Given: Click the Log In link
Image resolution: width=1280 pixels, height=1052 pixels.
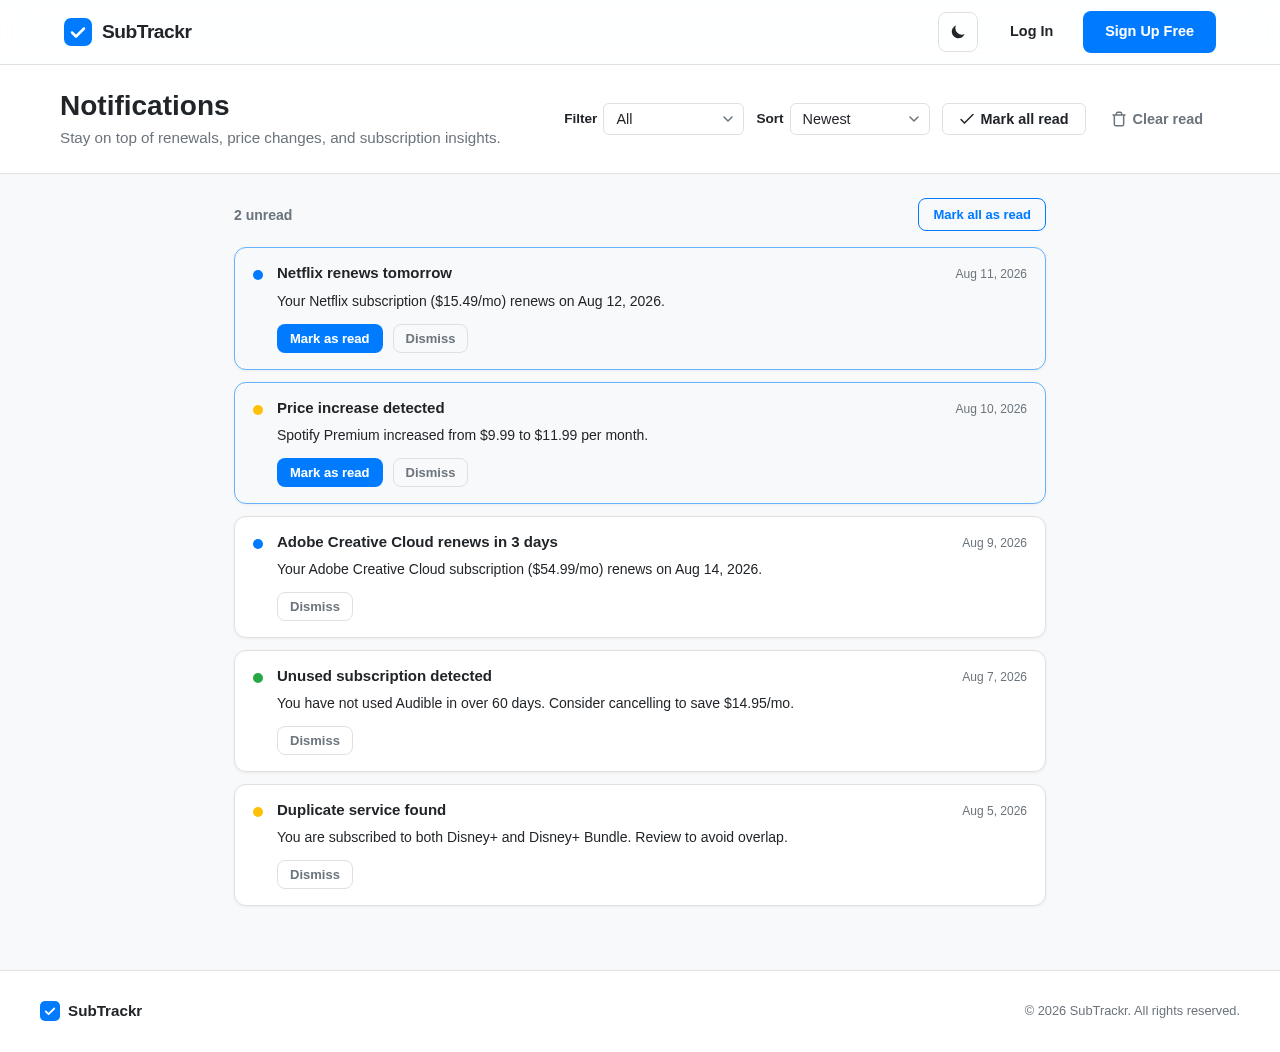Looking at the screenshot, I should (x=1031, y=31).
